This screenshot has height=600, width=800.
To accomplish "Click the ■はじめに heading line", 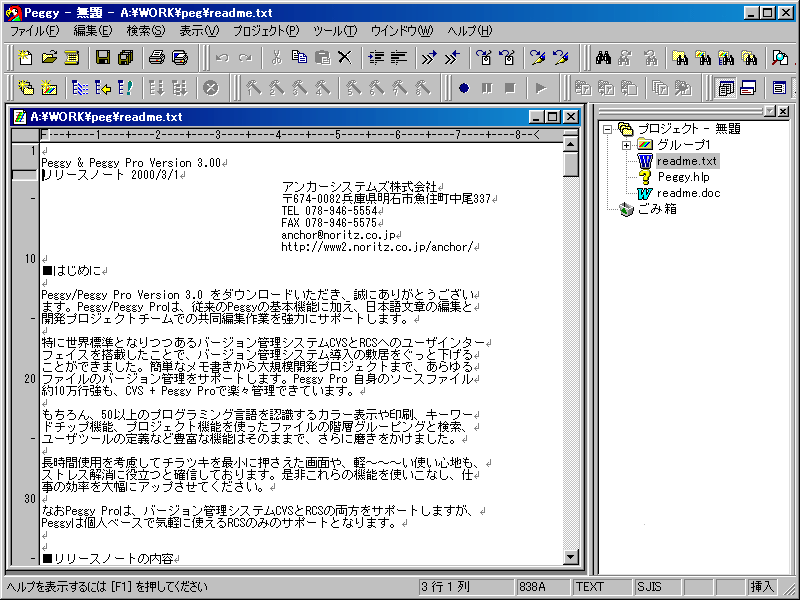I will [72, 271].
